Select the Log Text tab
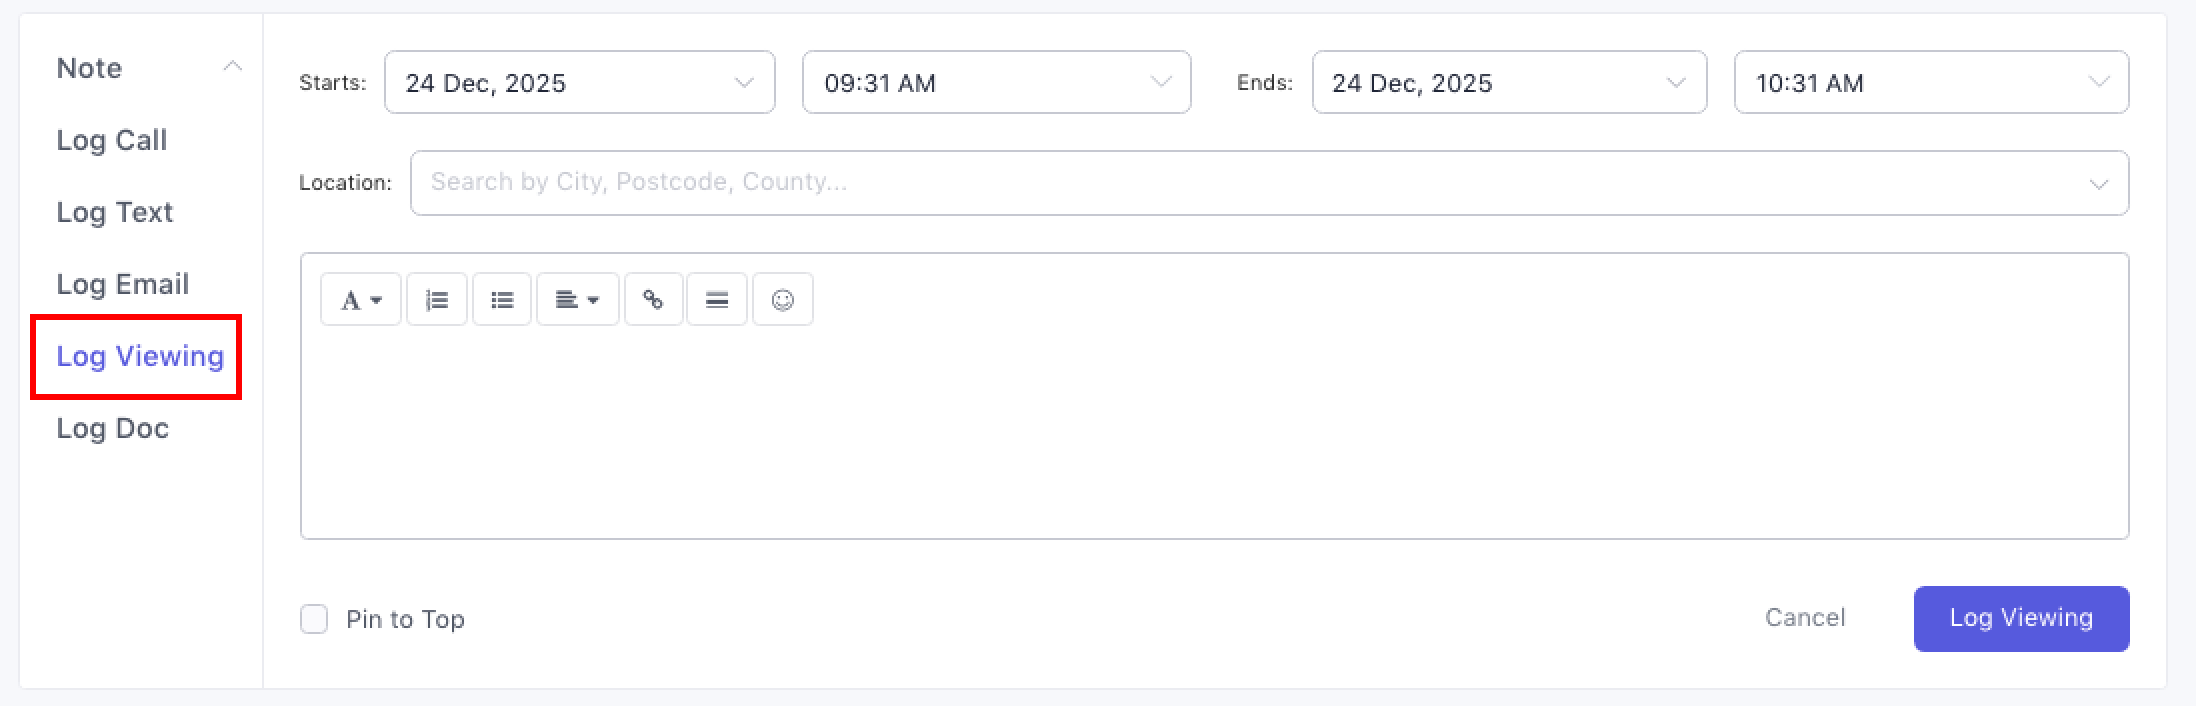This screenshot has height=706, width=2196. (x=115, y=212)
